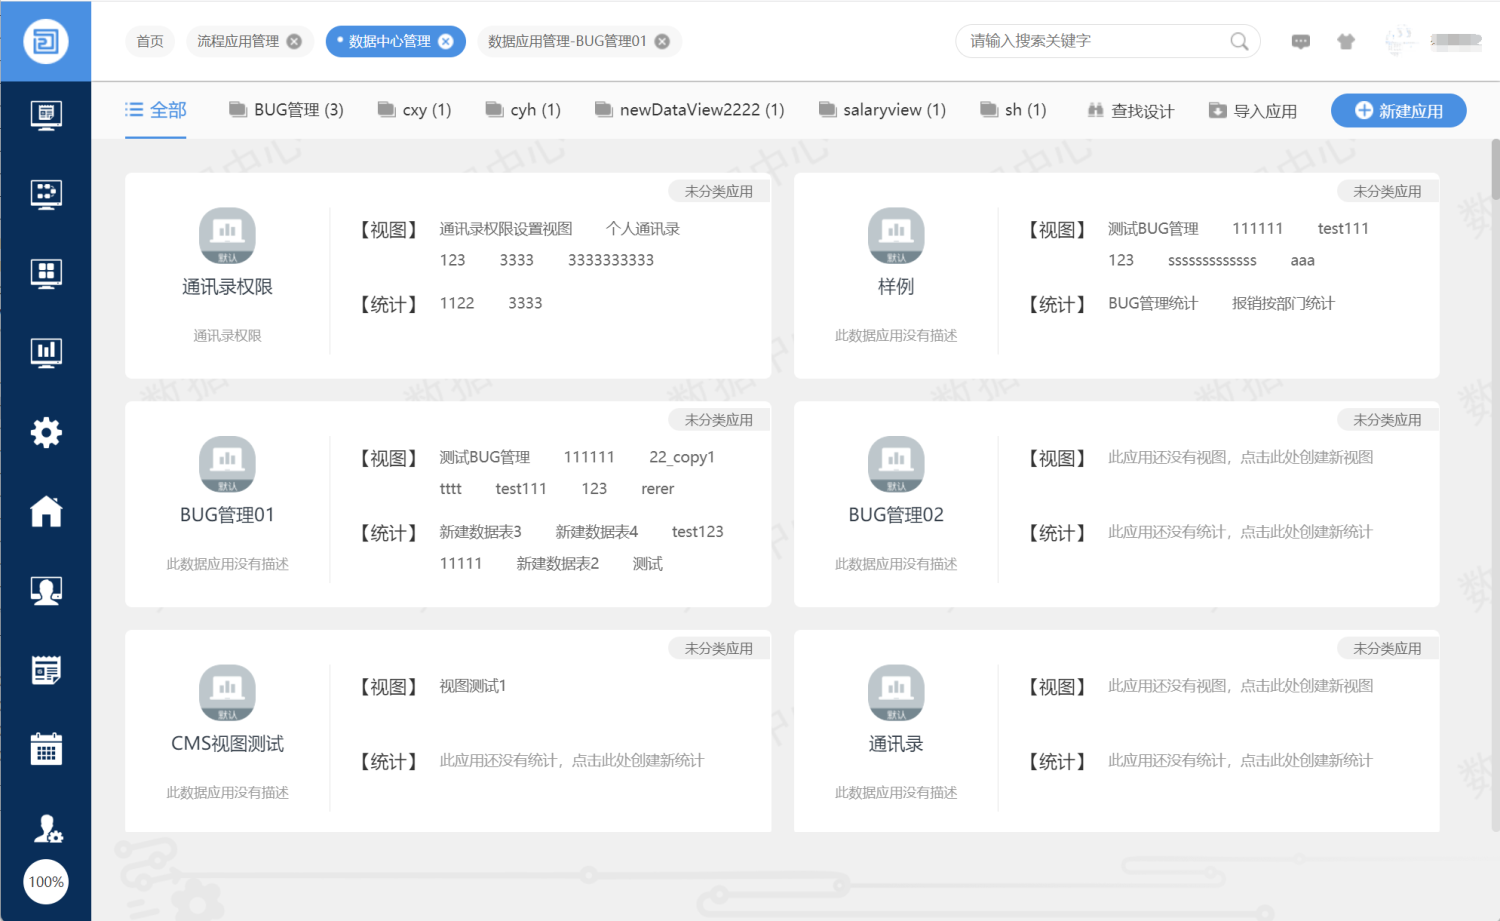Image resolution: width=1500 pixels, height=921 pixels.
Task: Click the vertical scrollbar on right
Action: point(1494,170)
